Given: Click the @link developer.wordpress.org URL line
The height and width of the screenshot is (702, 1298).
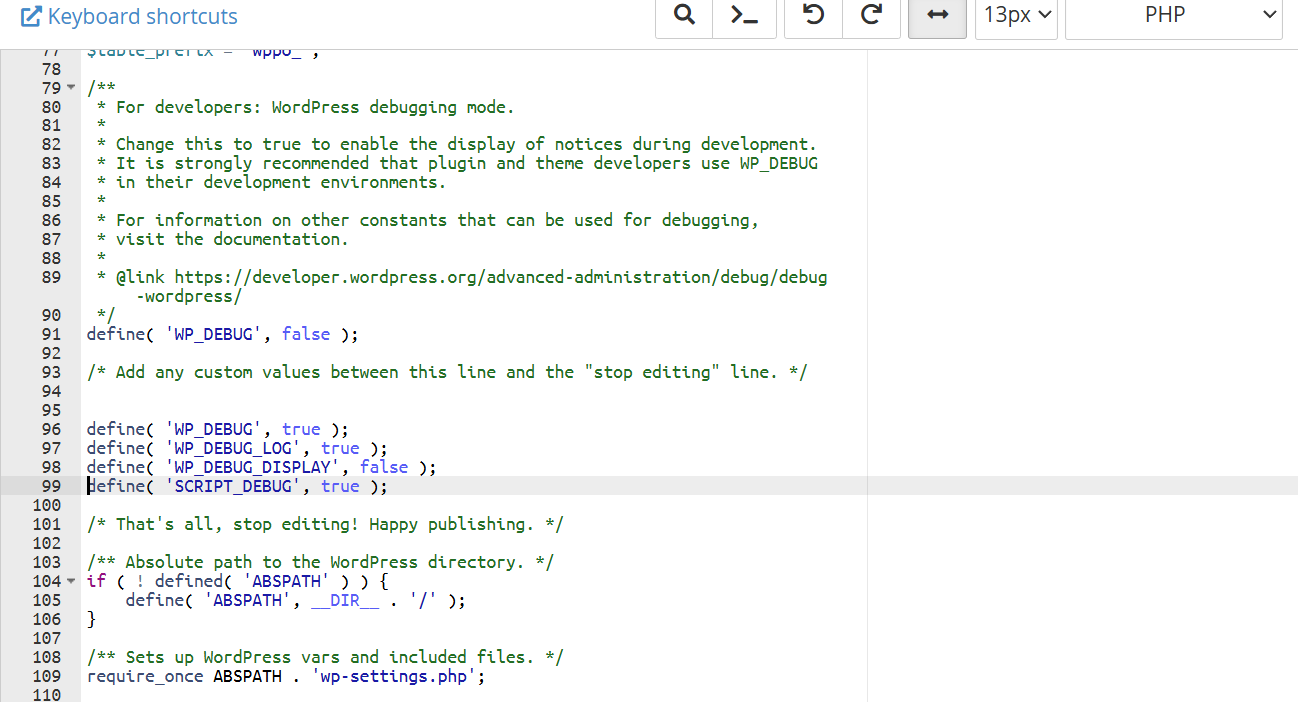Looking at the screenshot, I should [x=462, y=277].
